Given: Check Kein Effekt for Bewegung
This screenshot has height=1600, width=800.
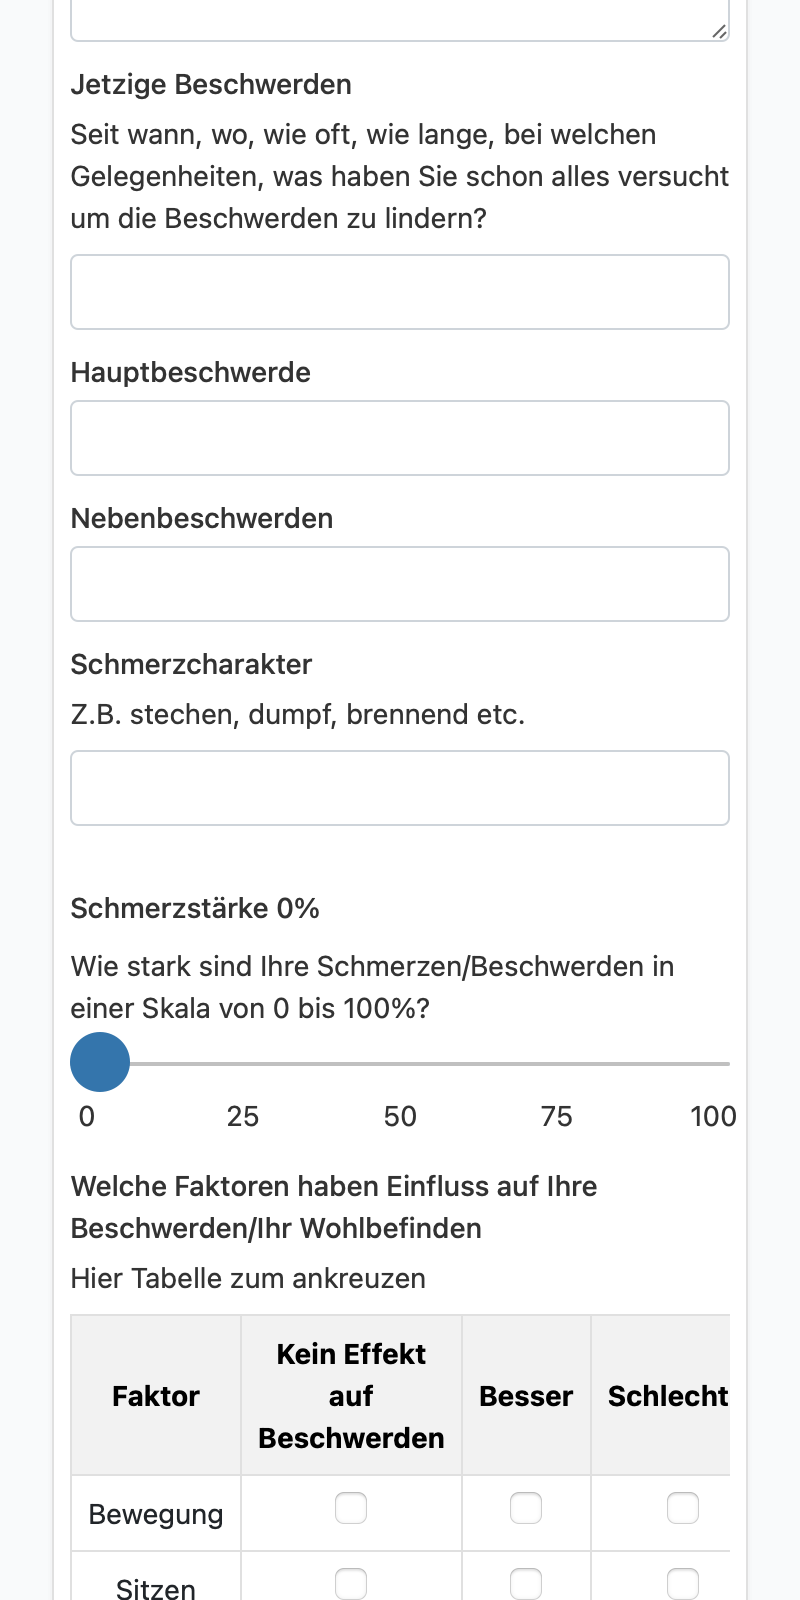Looking at the screenshot, I should coord(351,1508).
